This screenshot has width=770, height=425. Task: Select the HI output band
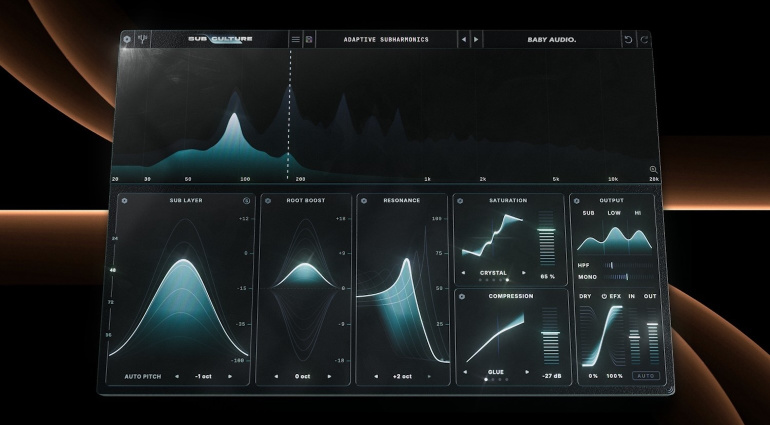638,213
